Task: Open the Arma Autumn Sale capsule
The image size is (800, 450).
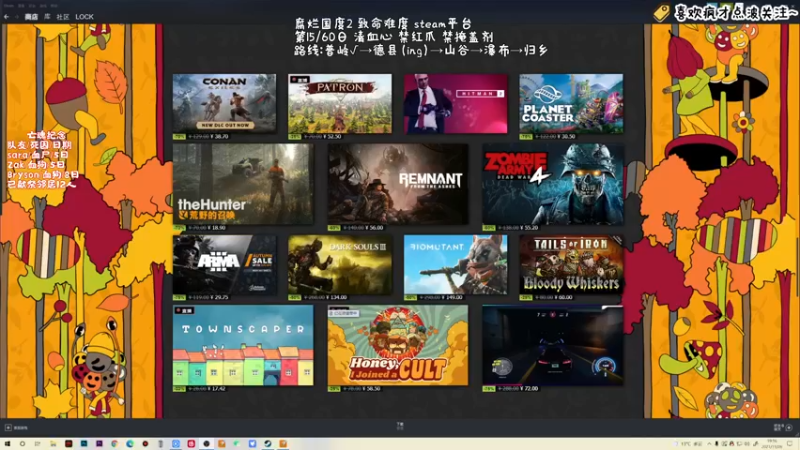Action: click(x=224, y=265)
